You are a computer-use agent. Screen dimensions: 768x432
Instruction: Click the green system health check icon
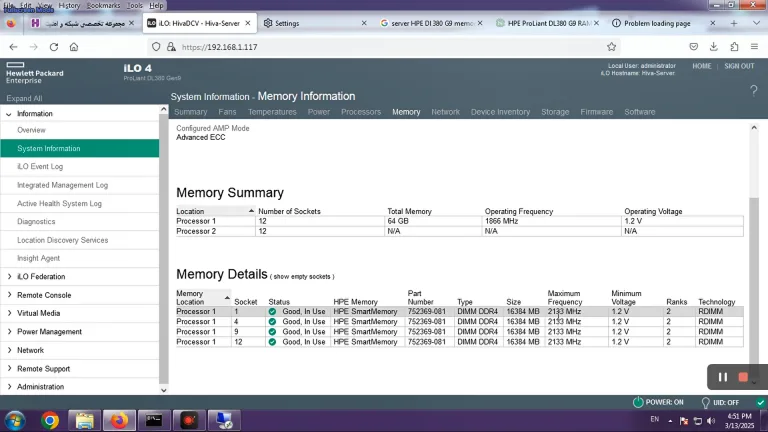[760, 403]
